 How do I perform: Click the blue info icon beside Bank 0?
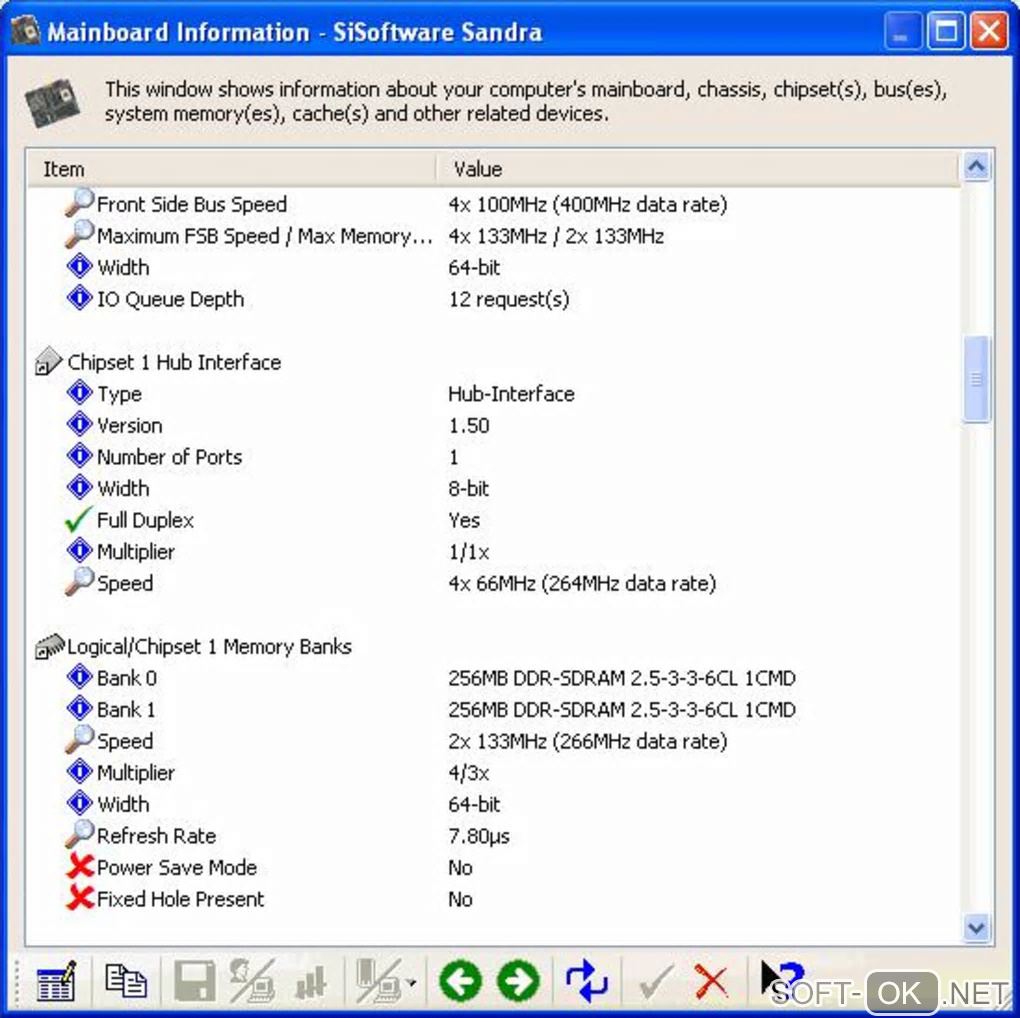point(79,677)
